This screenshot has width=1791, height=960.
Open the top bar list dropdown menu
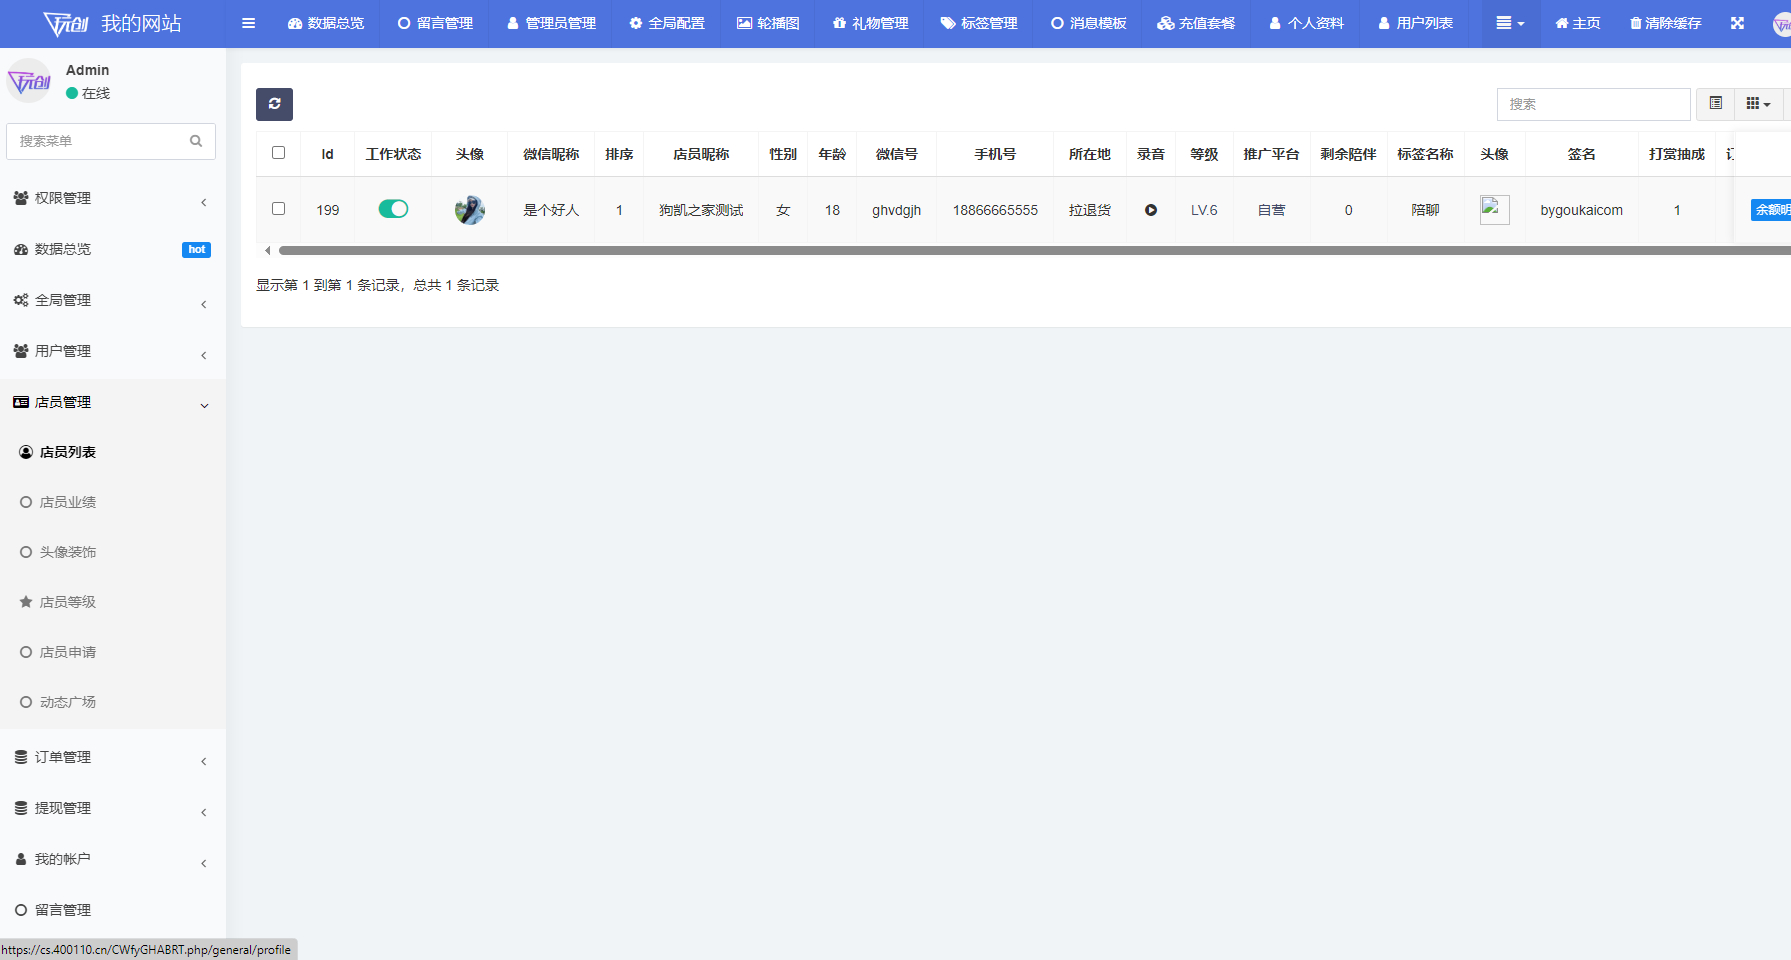pos(1510,23)
